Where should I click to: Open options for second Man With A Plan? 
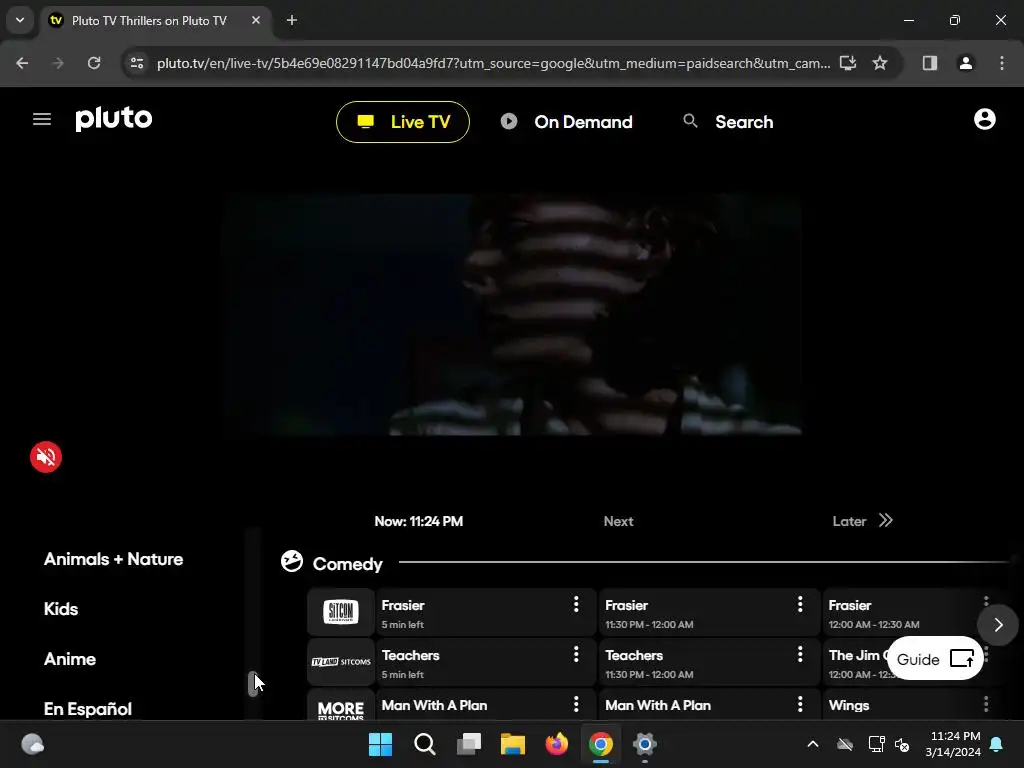(800, 704)
